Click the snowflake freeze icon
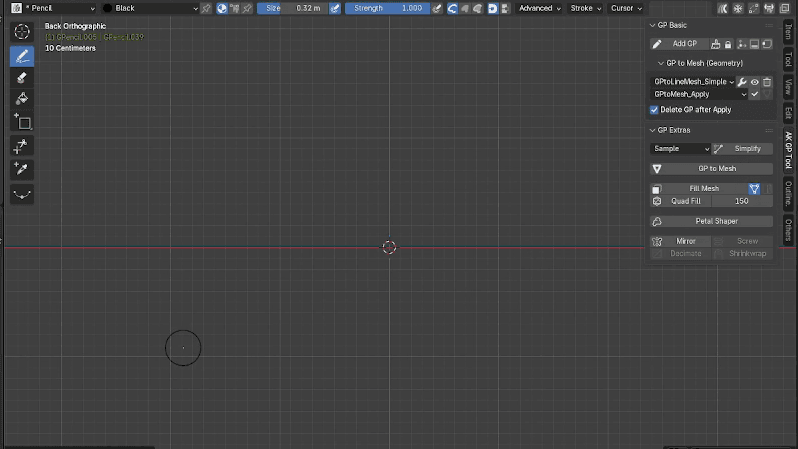This screenshot has height=449, width=798. [x=737, y=8]
